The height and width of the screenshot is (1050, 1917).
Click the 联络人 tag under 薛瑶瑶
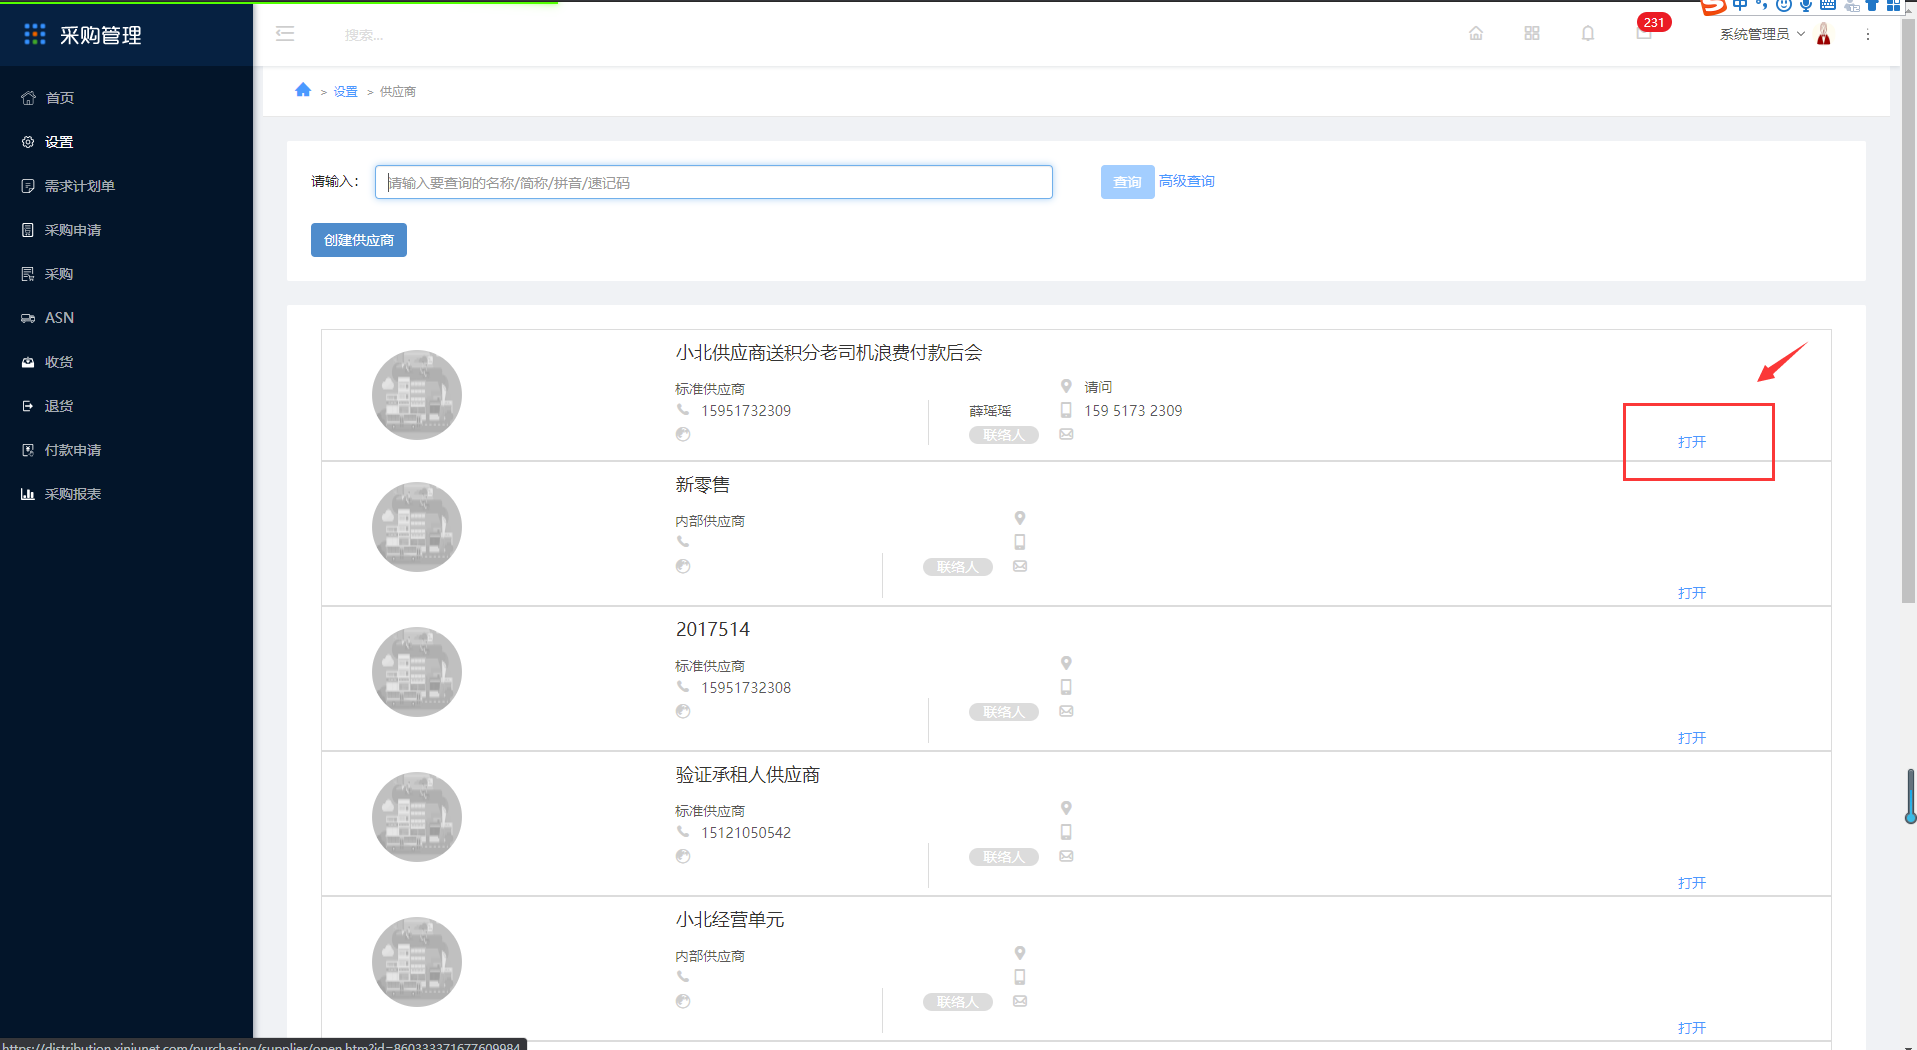[1004, 435]
